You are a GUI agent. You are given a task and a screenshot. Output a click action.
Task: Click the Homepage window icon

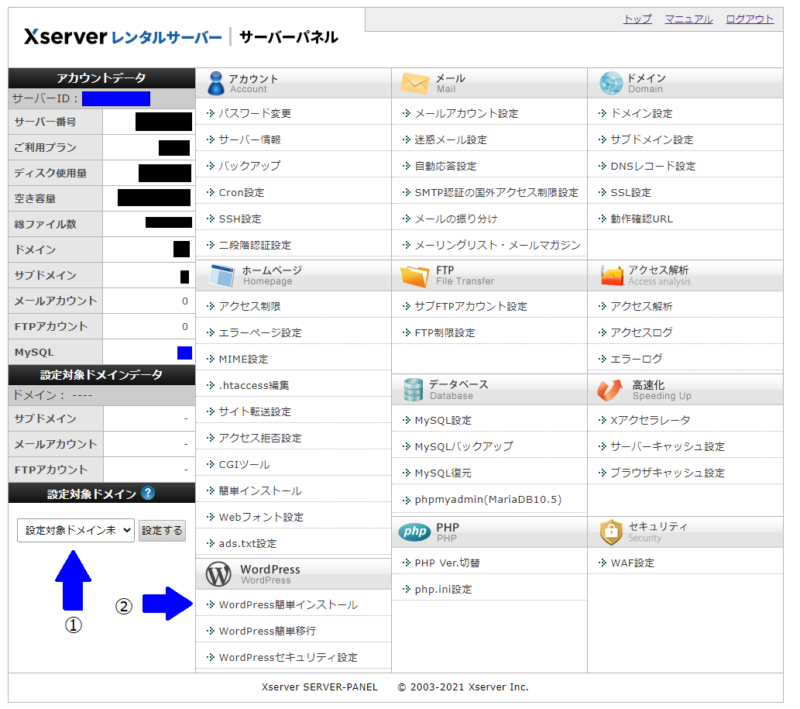coord(222,275)
